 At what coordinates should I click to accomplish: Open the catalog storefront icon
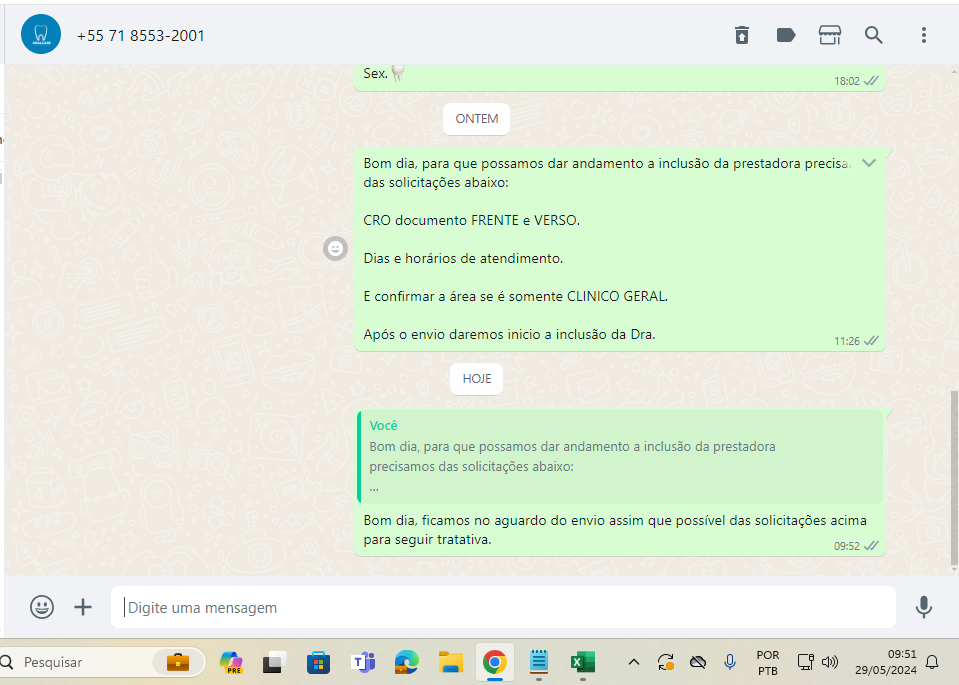[829, 35]
